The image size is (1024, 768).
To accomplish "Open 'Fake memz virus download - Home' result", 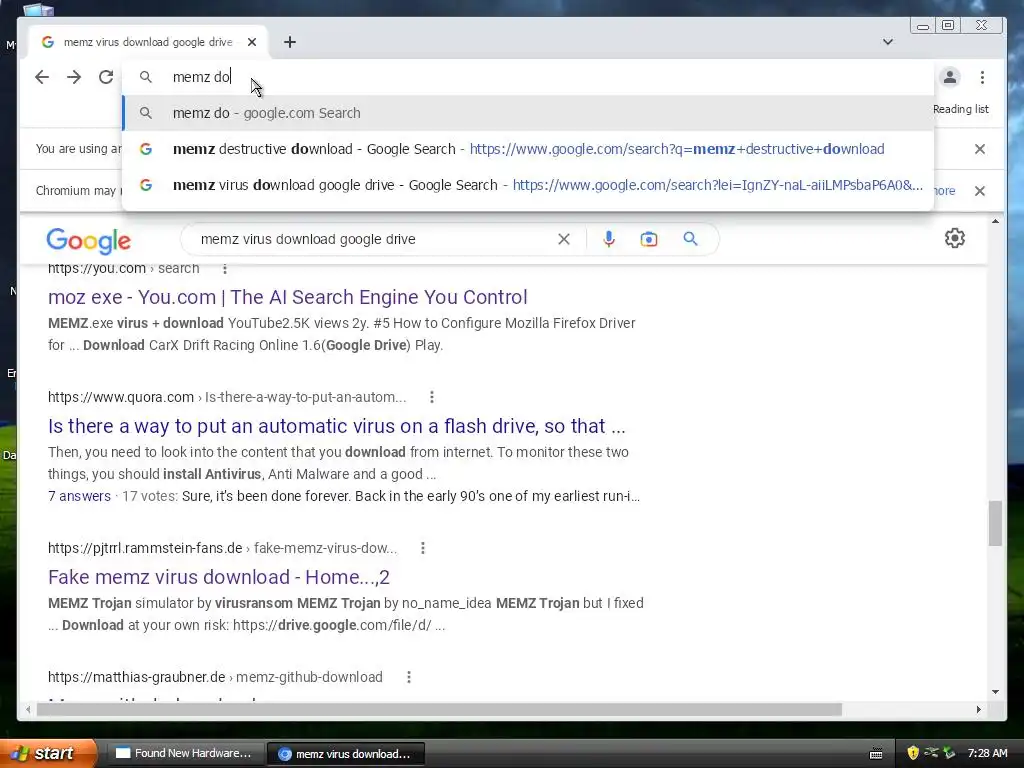I will point(219,577).
